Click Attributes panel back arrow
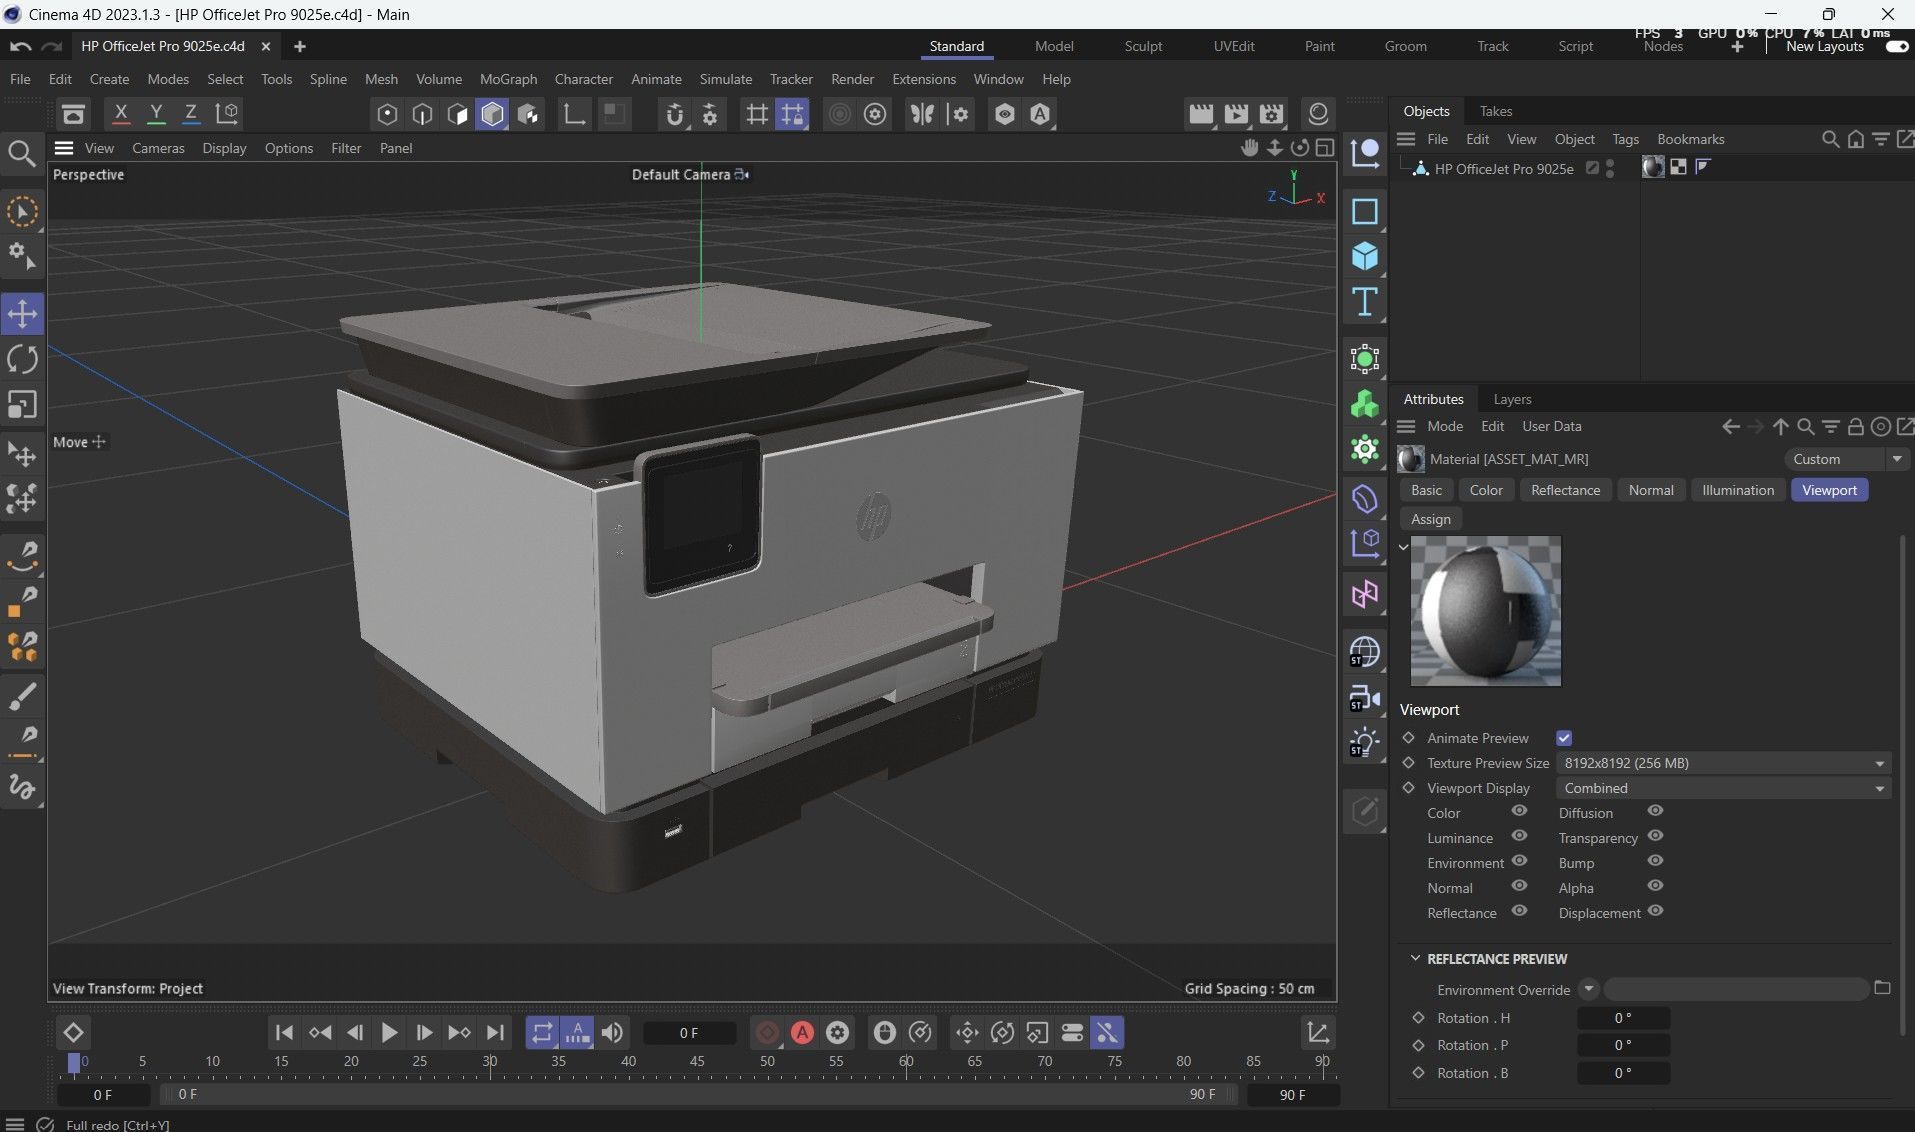This screenshot has width=1915, height=1132. 1731,427
